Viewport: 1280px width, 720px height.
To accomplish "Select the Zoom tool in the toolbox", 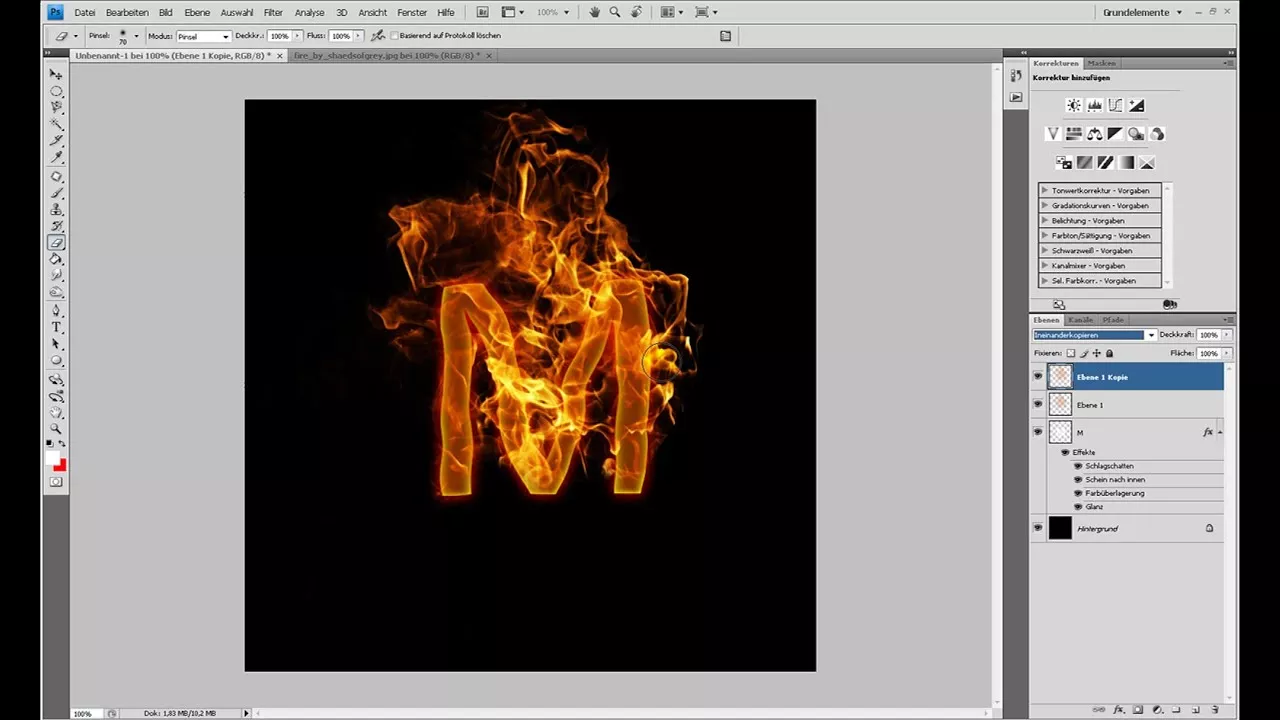I will coord(57,429).
